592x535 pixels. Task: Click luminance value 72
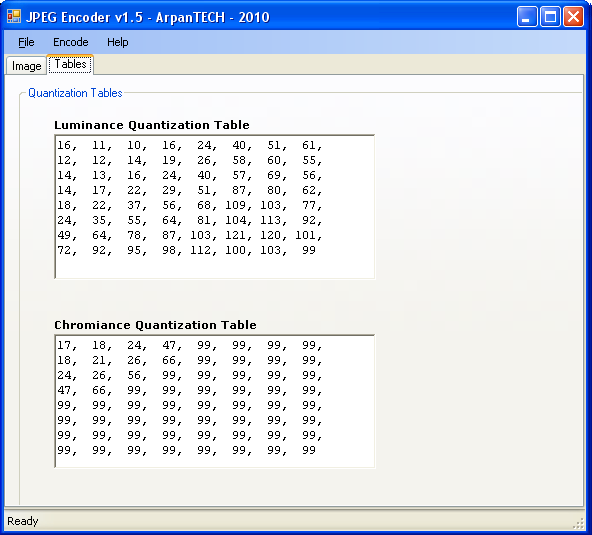pos(64,250)
